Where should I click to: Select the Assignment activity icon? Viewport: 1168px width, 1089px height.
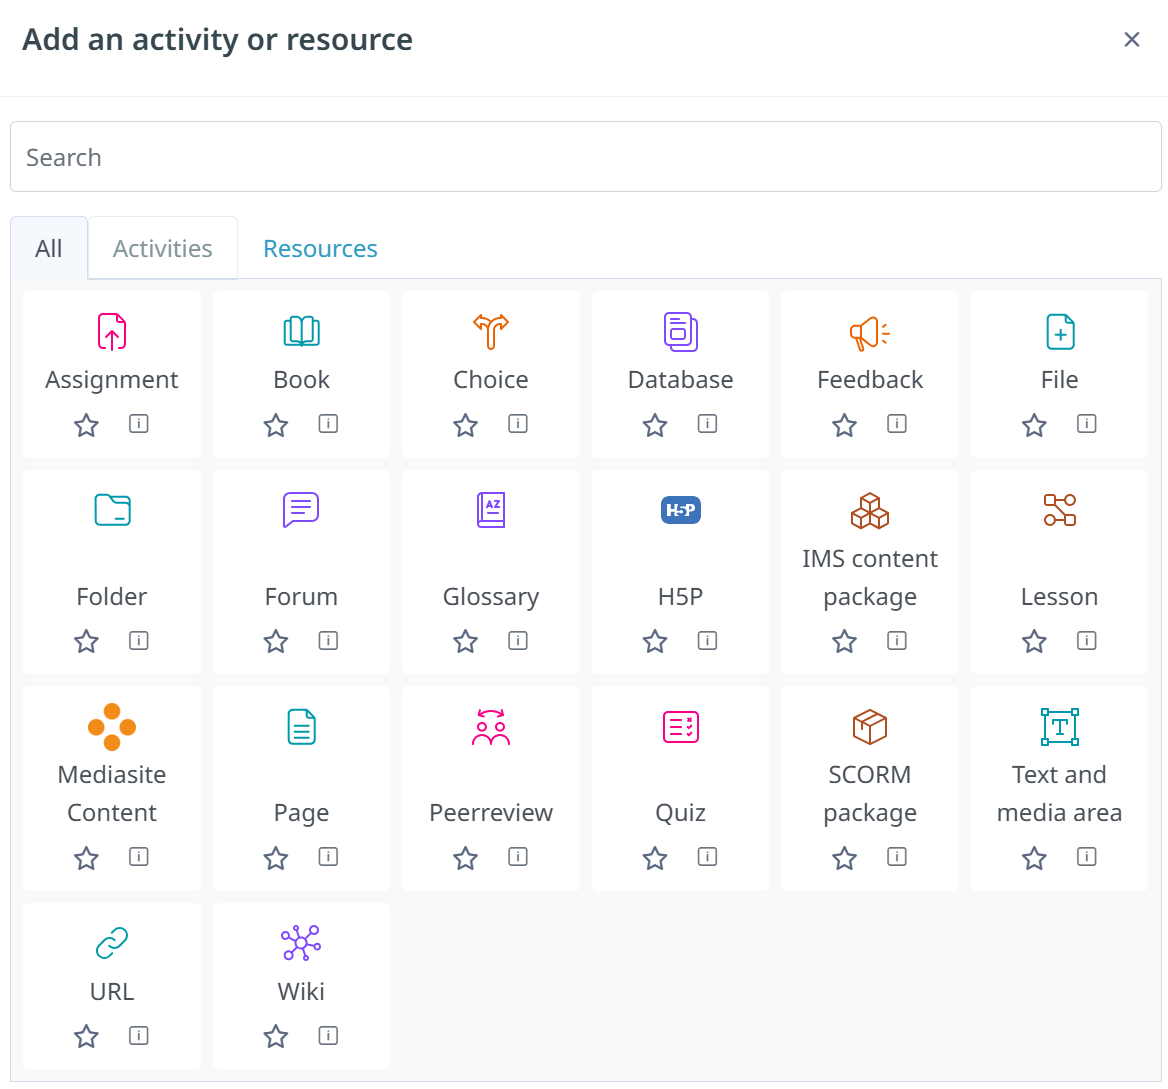[112, 331]
